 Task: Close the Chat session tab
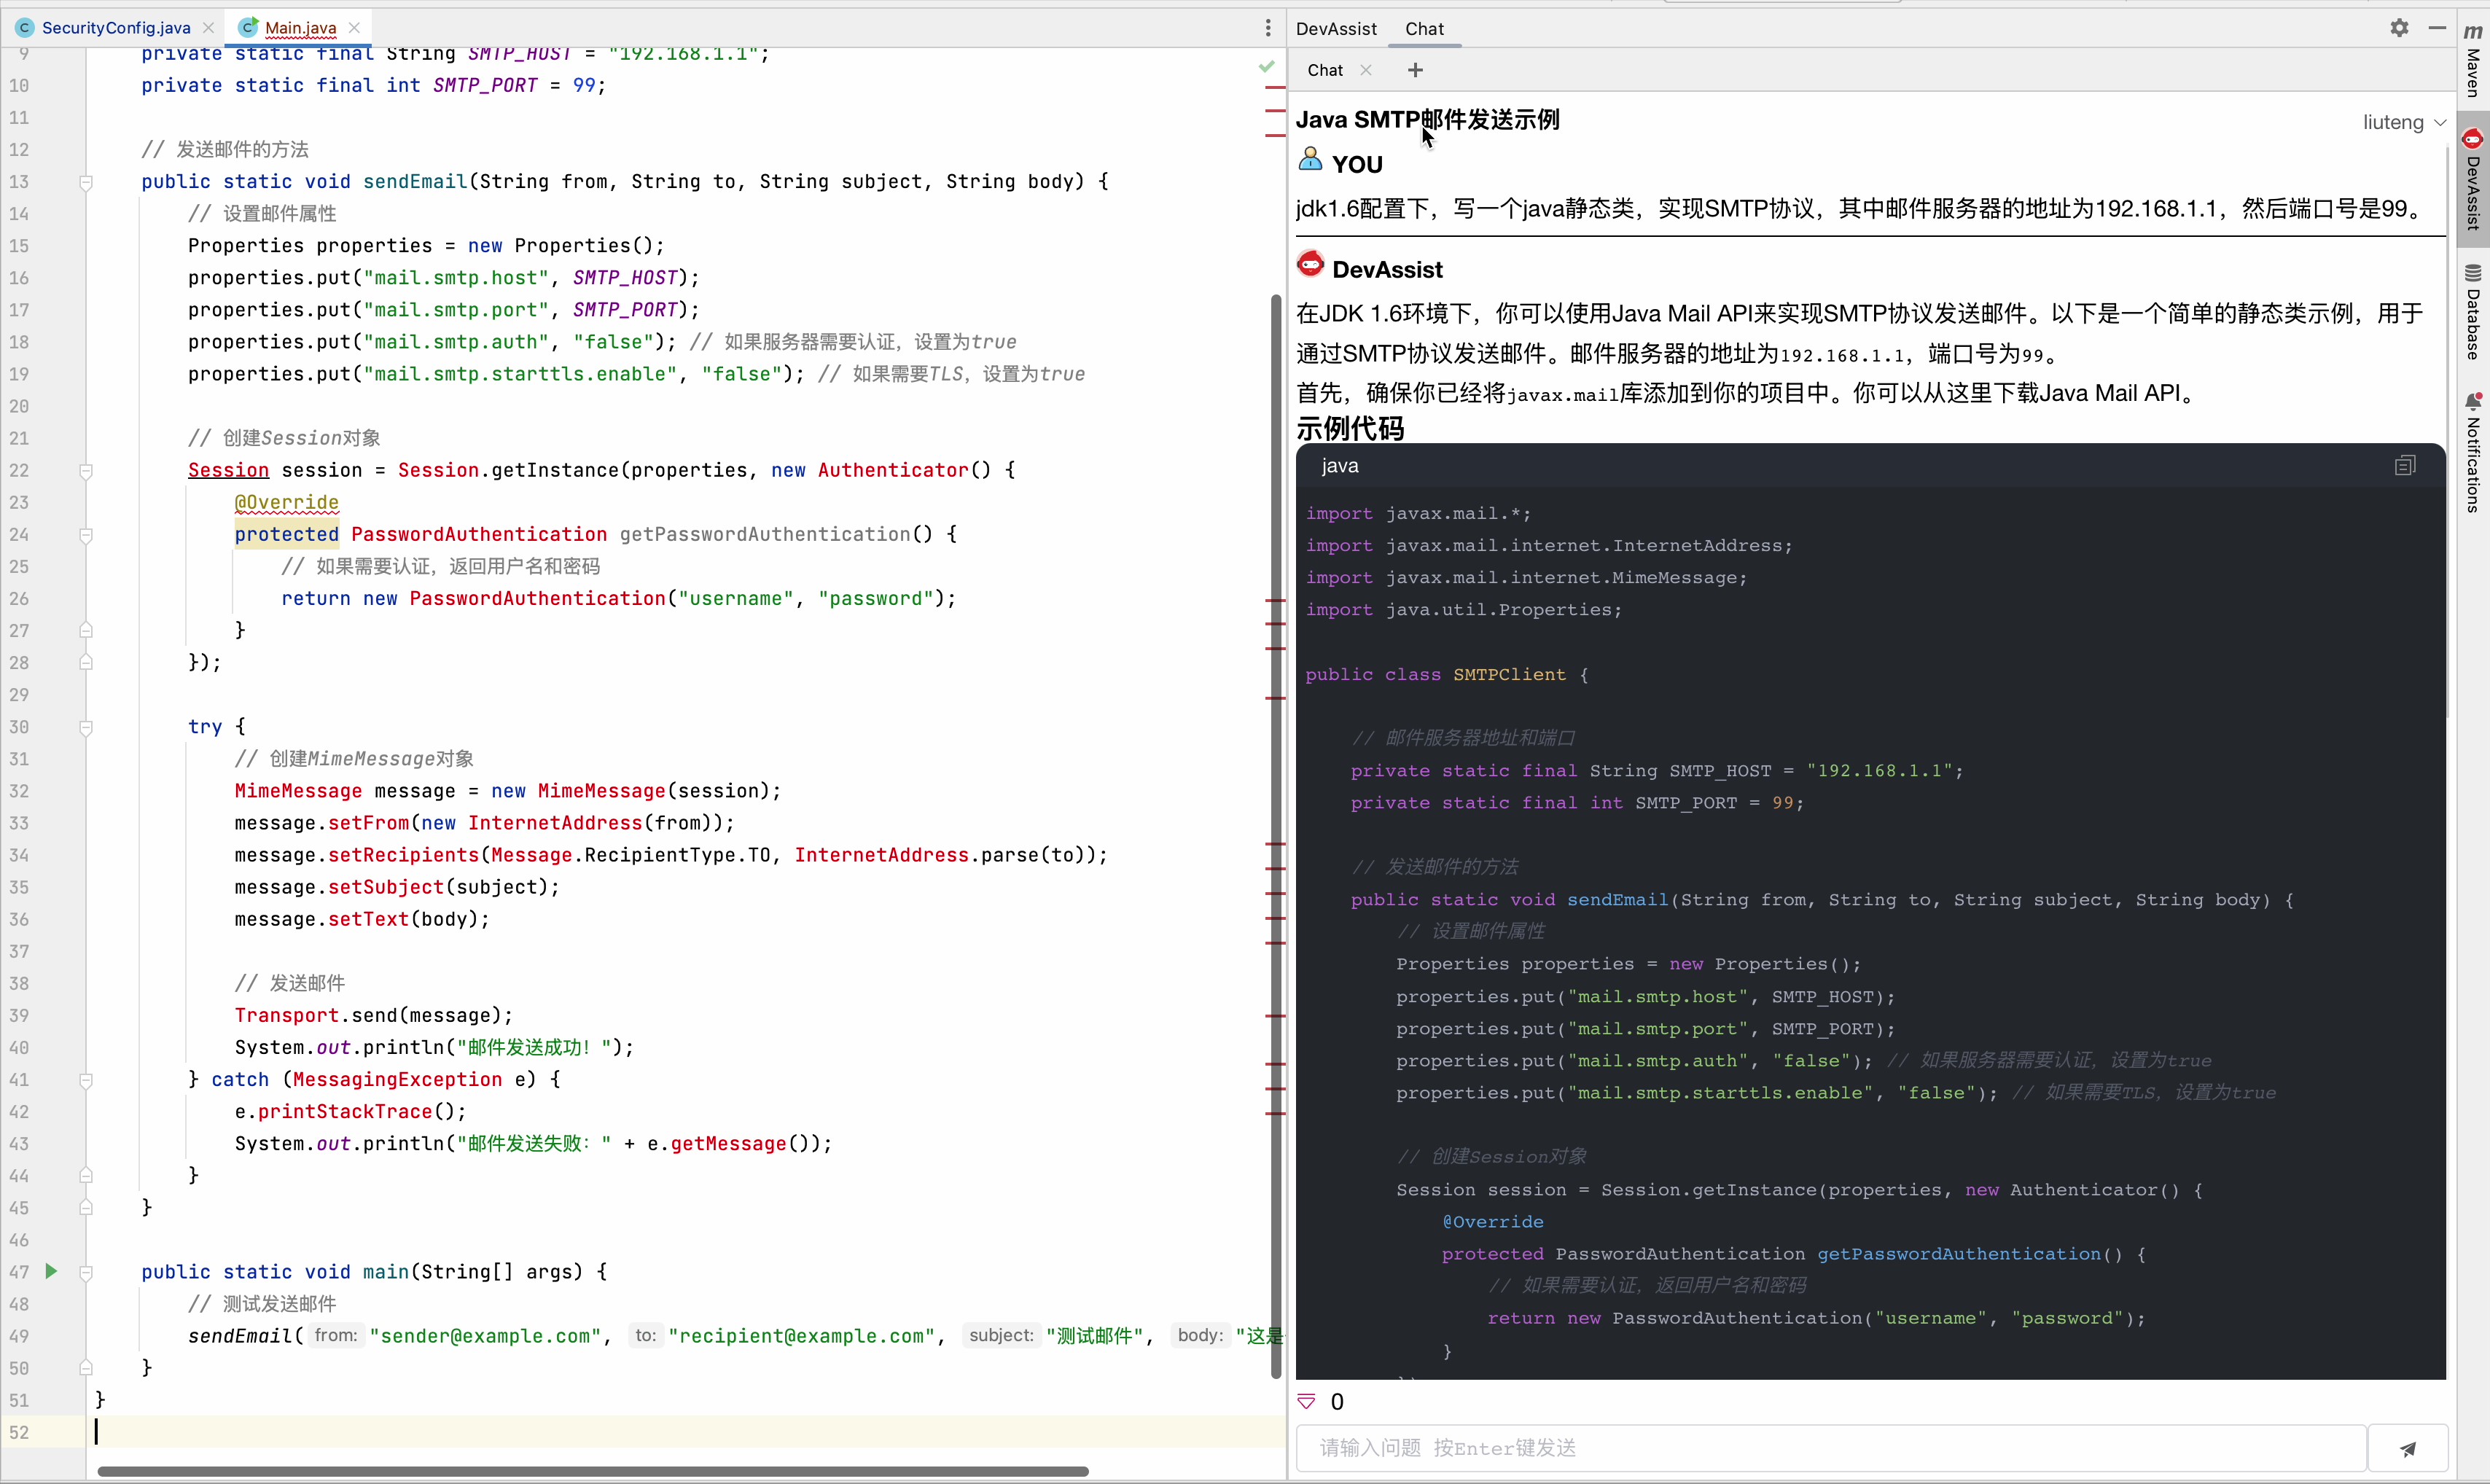(1366, 70)
